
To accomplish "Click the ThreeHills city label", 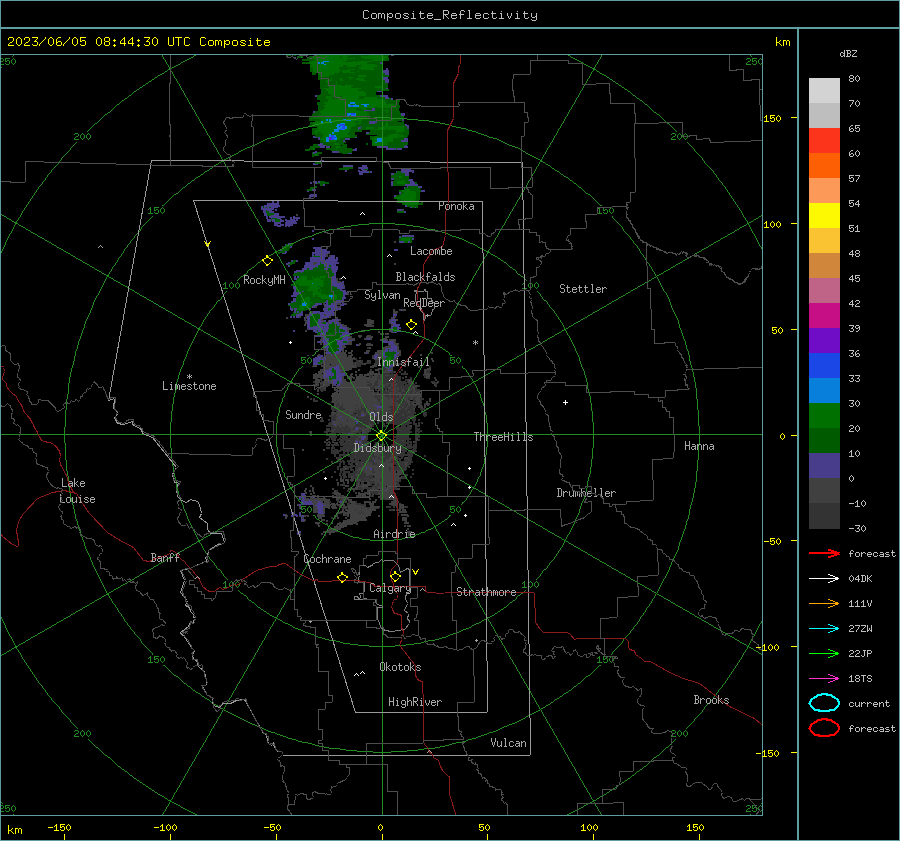I will [x=503, y=437].
